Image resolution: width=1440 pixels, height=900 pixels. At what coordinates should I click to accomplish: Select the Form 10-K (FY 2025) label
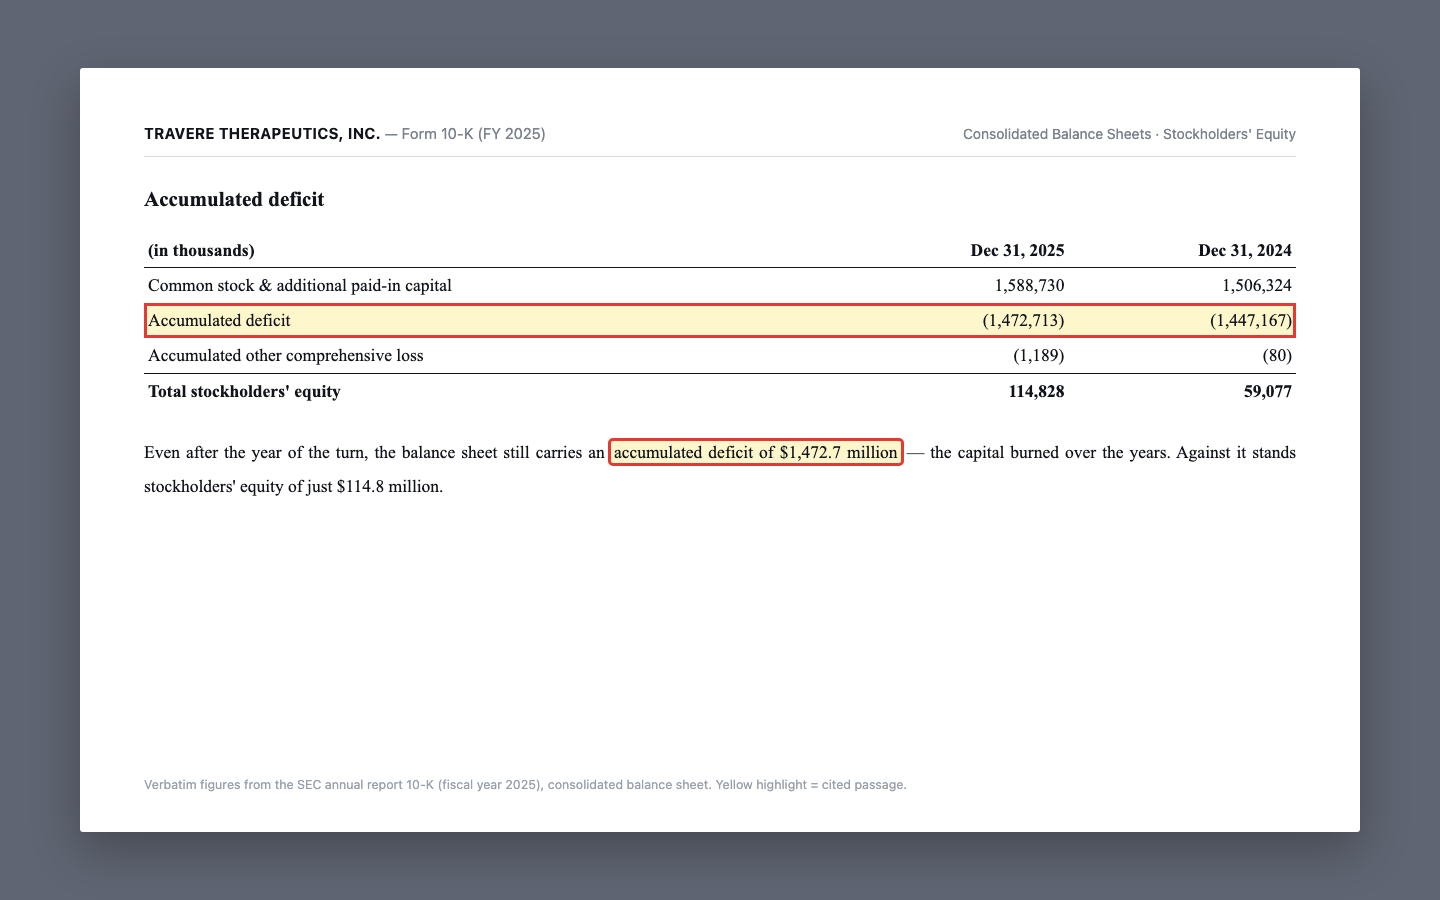[x=473, y=134]
